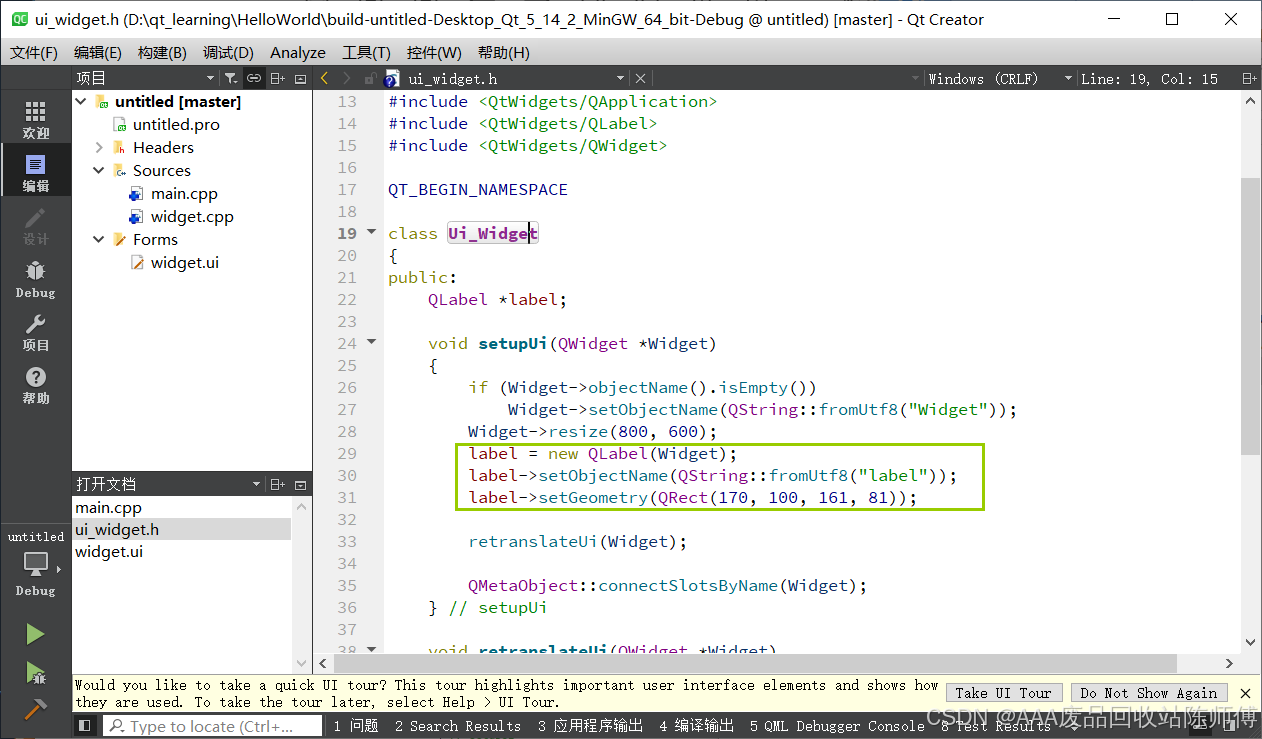Open the 欢迎 (Welcome) mode
Viewport: 1262px width, 739px height.
(x=35, y=119)
